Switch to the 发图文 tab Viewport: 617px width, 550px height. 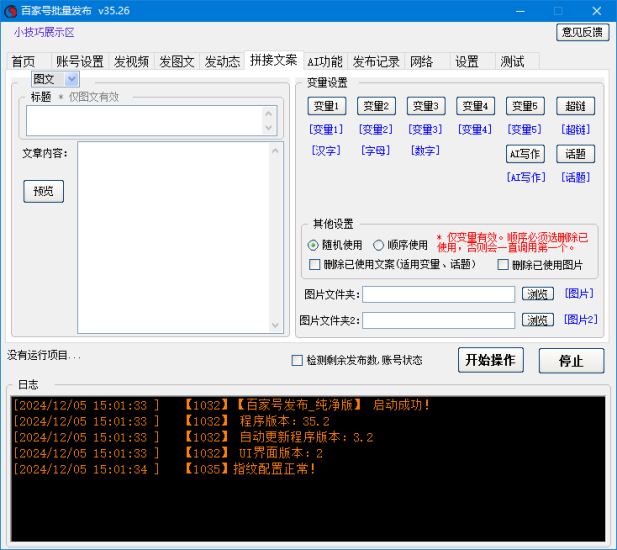pyautogui.click(x=177, y=61)
